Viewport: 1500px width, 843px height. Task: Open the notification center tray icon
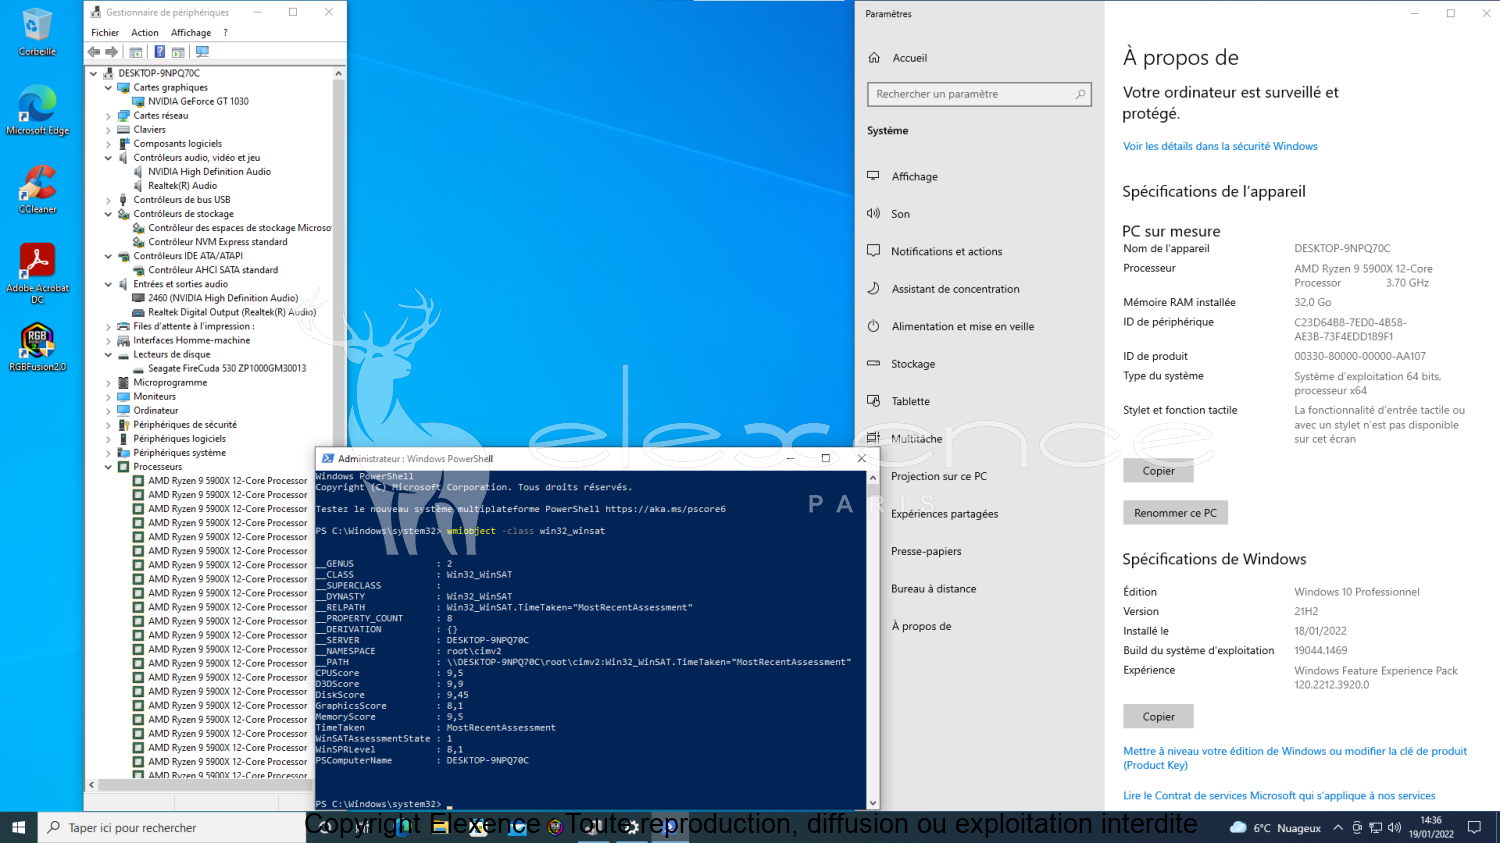1474,827
